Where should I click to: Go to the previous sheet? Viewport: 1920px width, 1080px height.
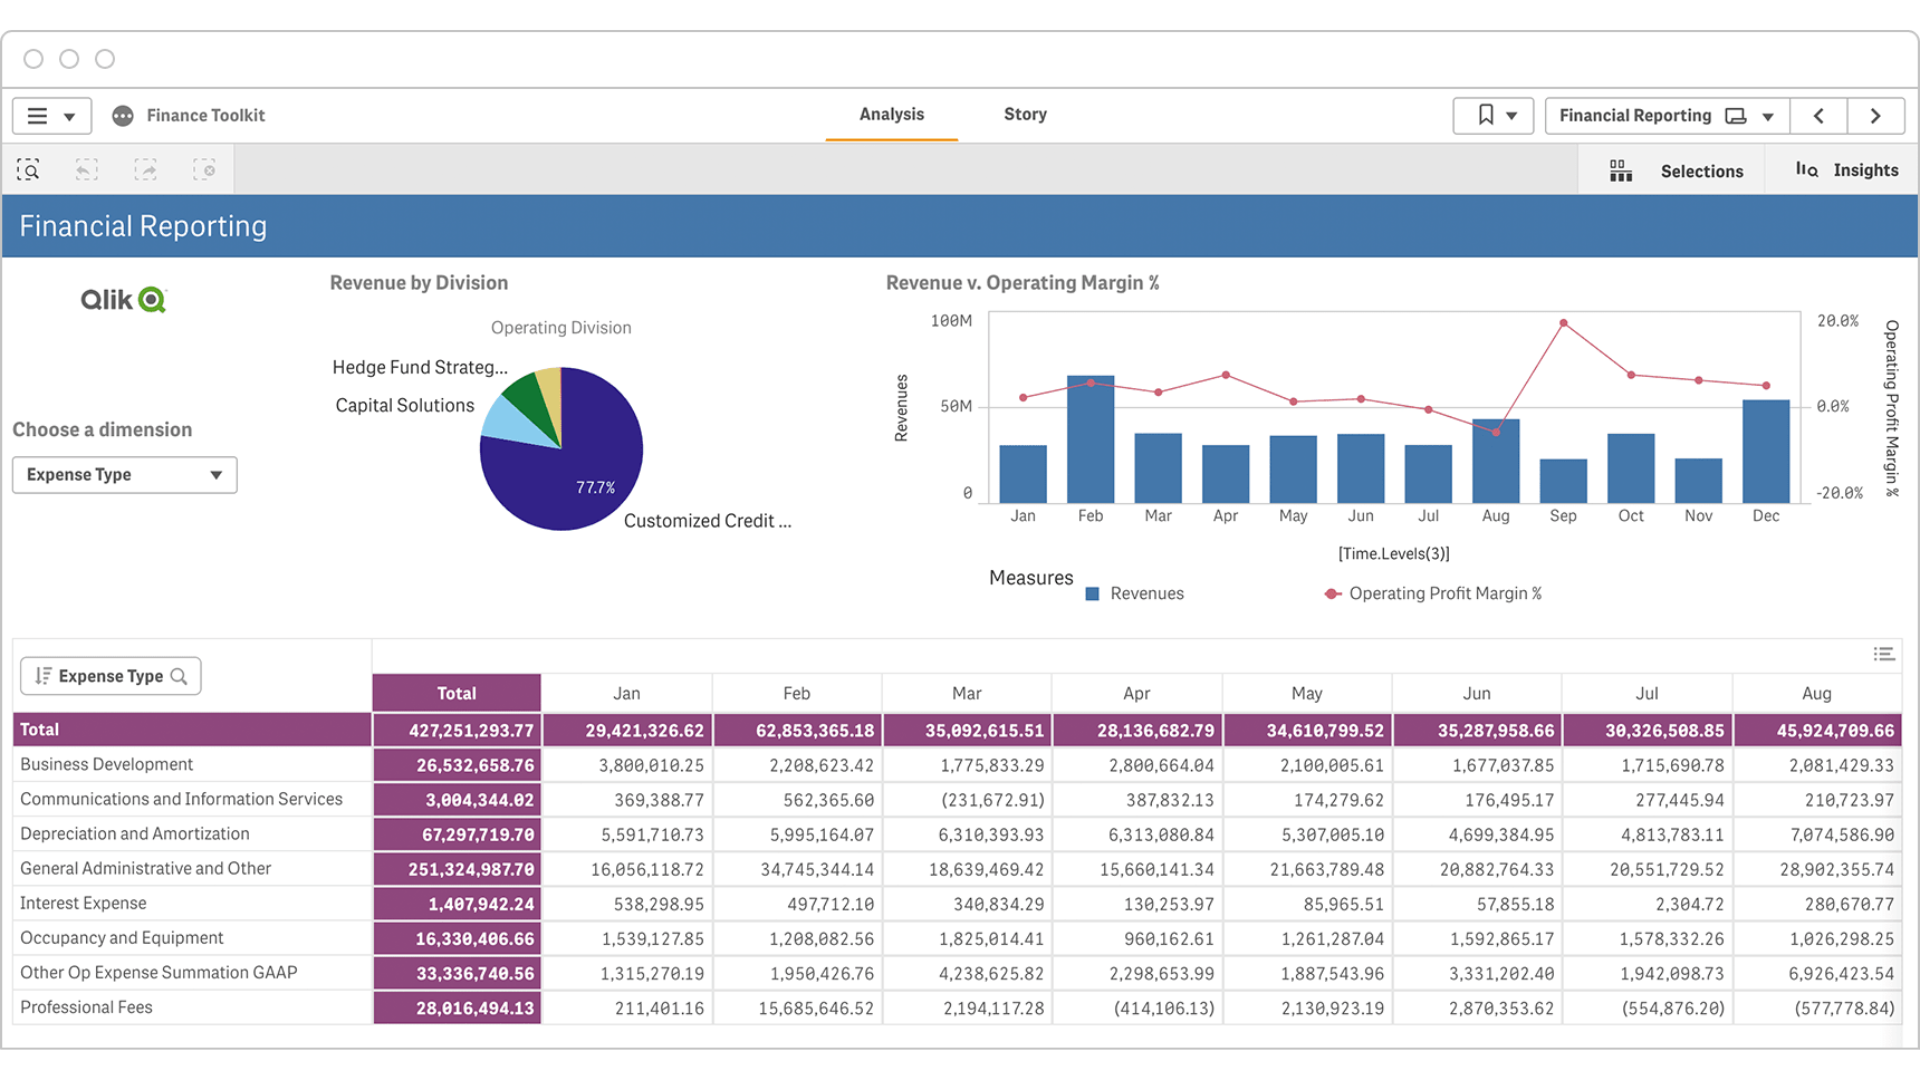pyautogui.click(x=1819, y=115)
